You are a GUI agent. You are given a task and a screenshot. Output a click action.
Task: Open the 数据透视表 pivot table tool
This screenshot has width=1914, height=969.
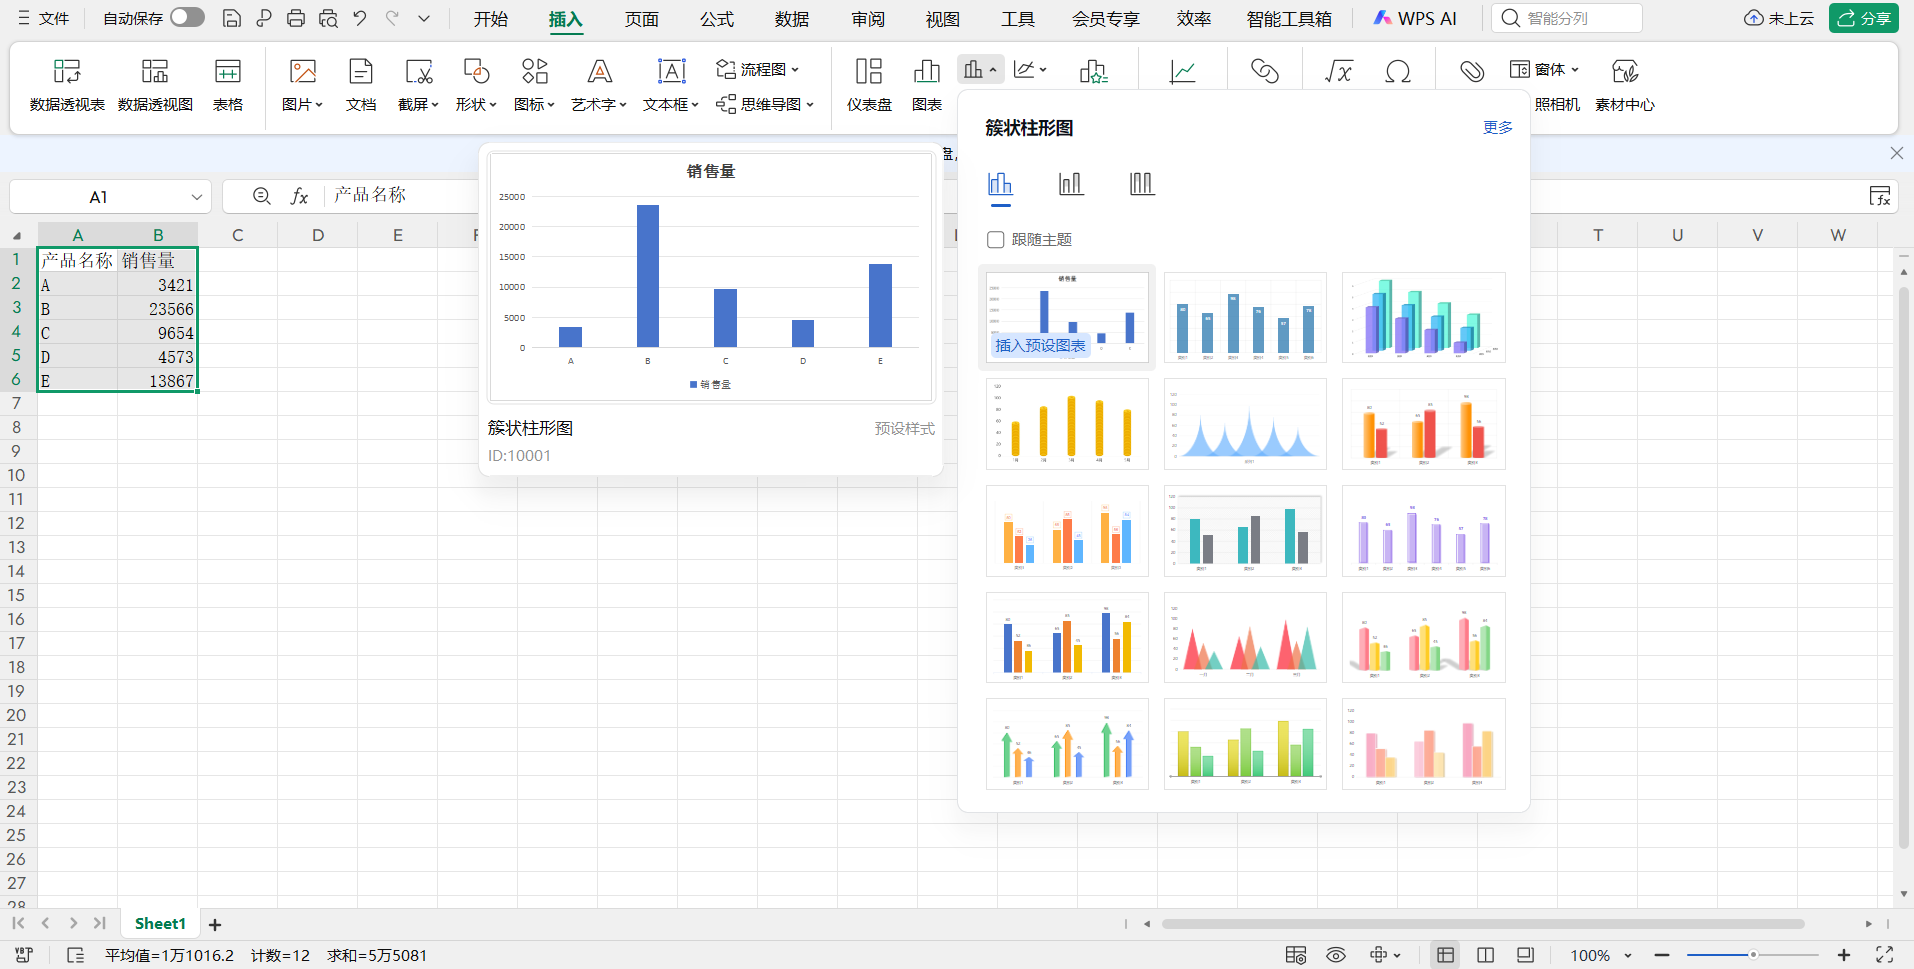[67, 84]
